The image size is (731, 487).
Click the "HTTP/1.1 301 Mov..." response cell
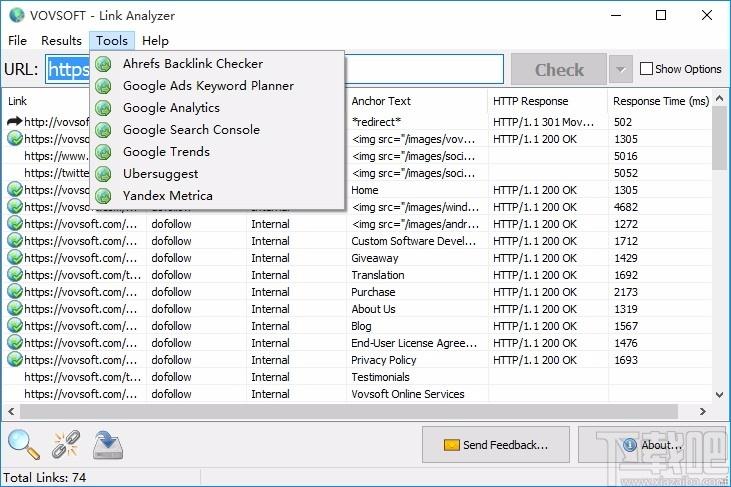pos(544,122)
